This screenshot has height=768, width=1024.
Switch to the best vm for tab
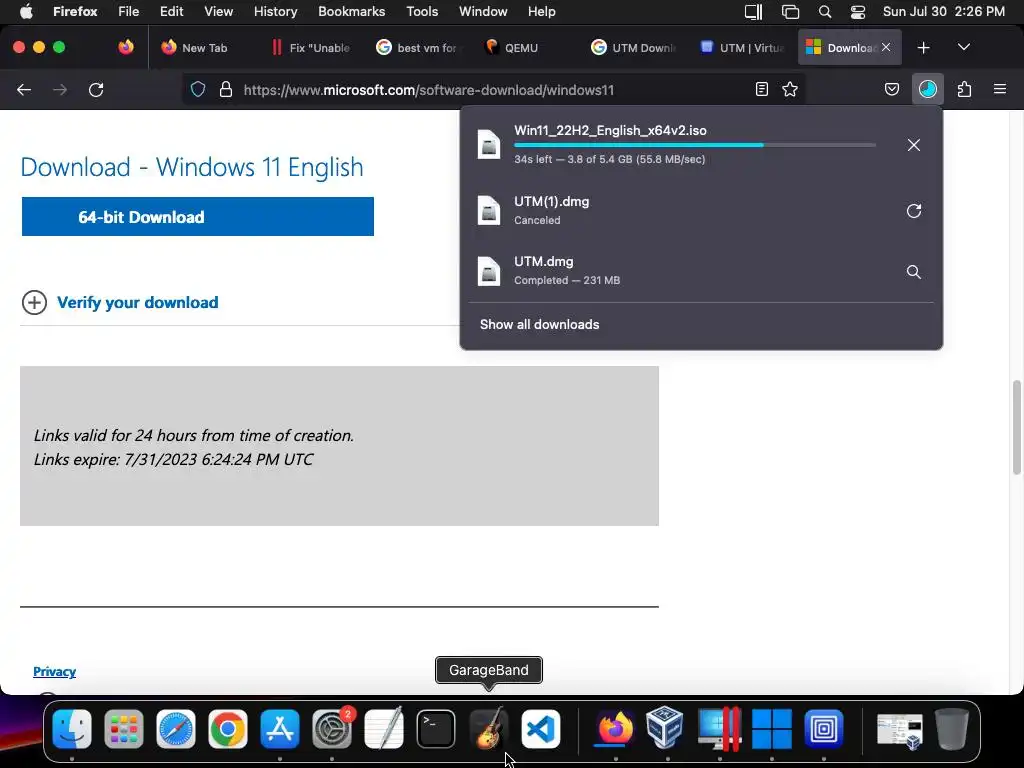[x=418, y=48]
